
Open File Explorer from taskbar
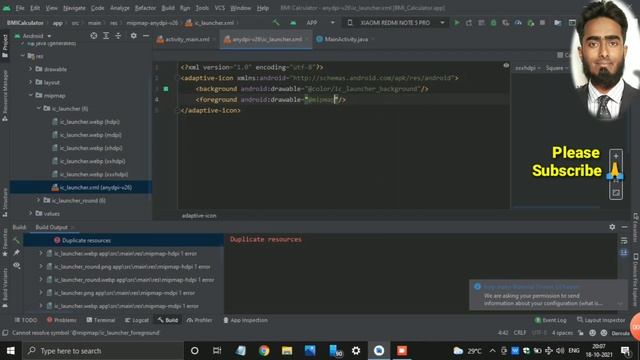(x=287, y=351)
